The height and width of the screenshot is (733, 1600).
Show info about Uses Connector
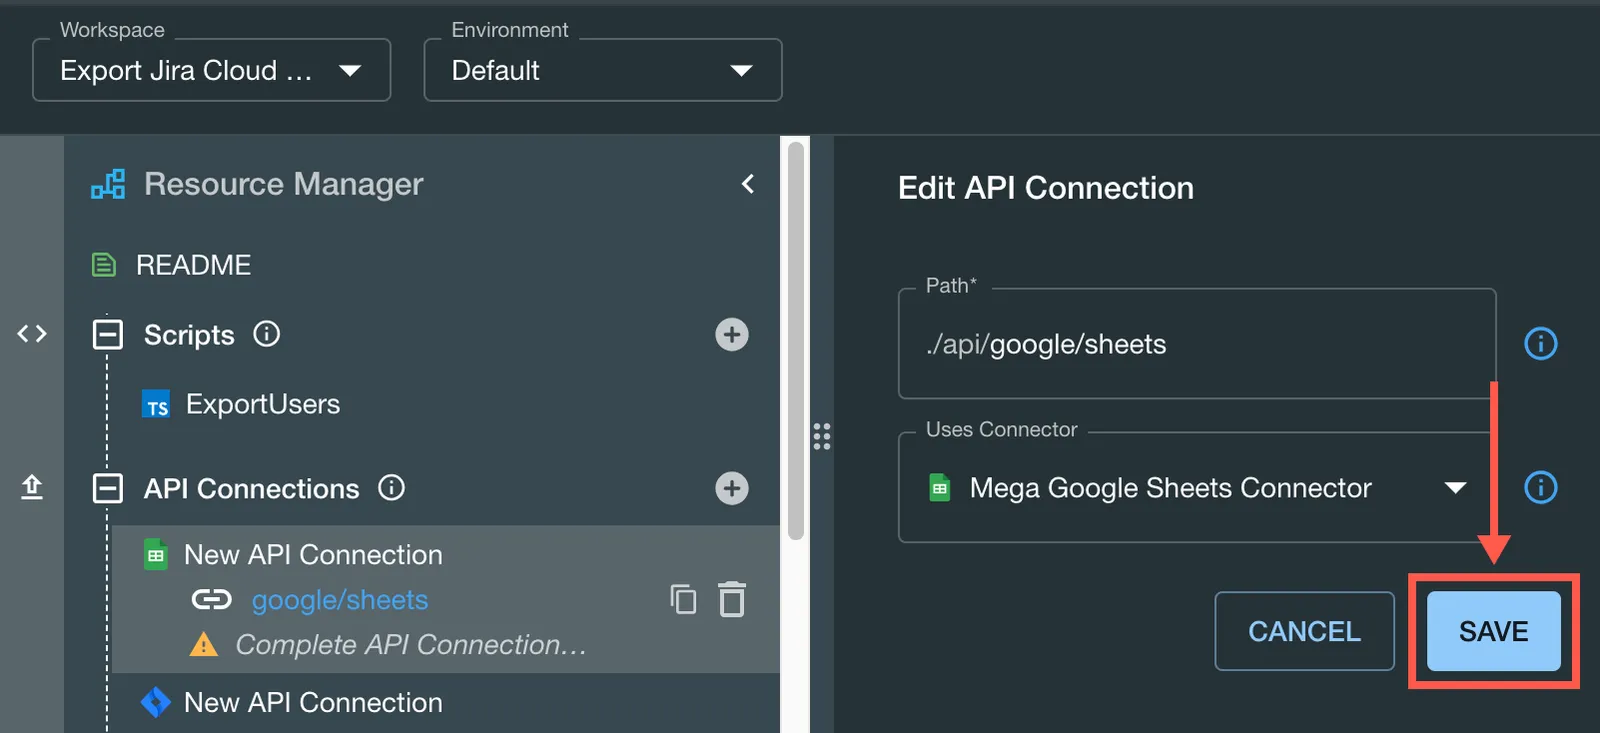tap(1541, 488)
